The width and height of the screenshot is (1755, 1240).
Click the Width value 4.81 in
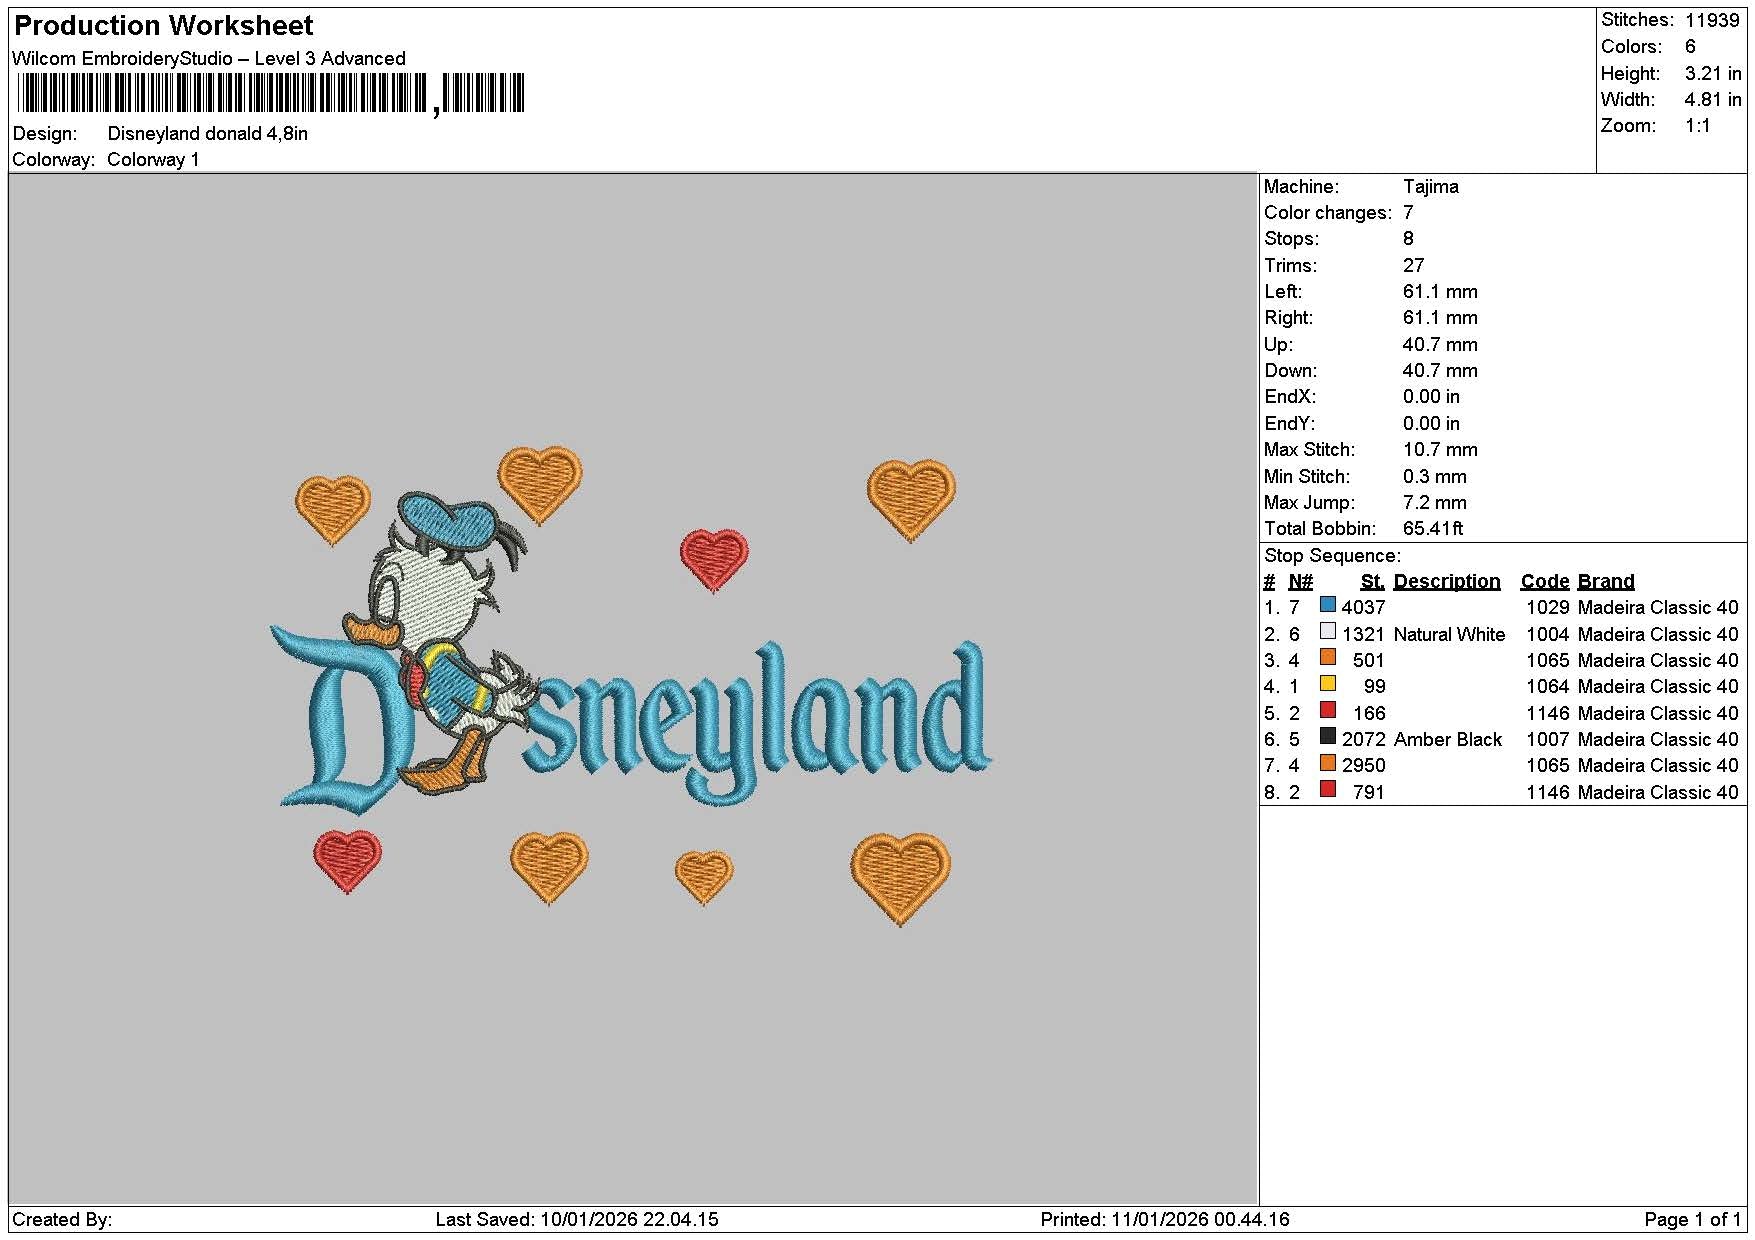(x=1712, y=99)
